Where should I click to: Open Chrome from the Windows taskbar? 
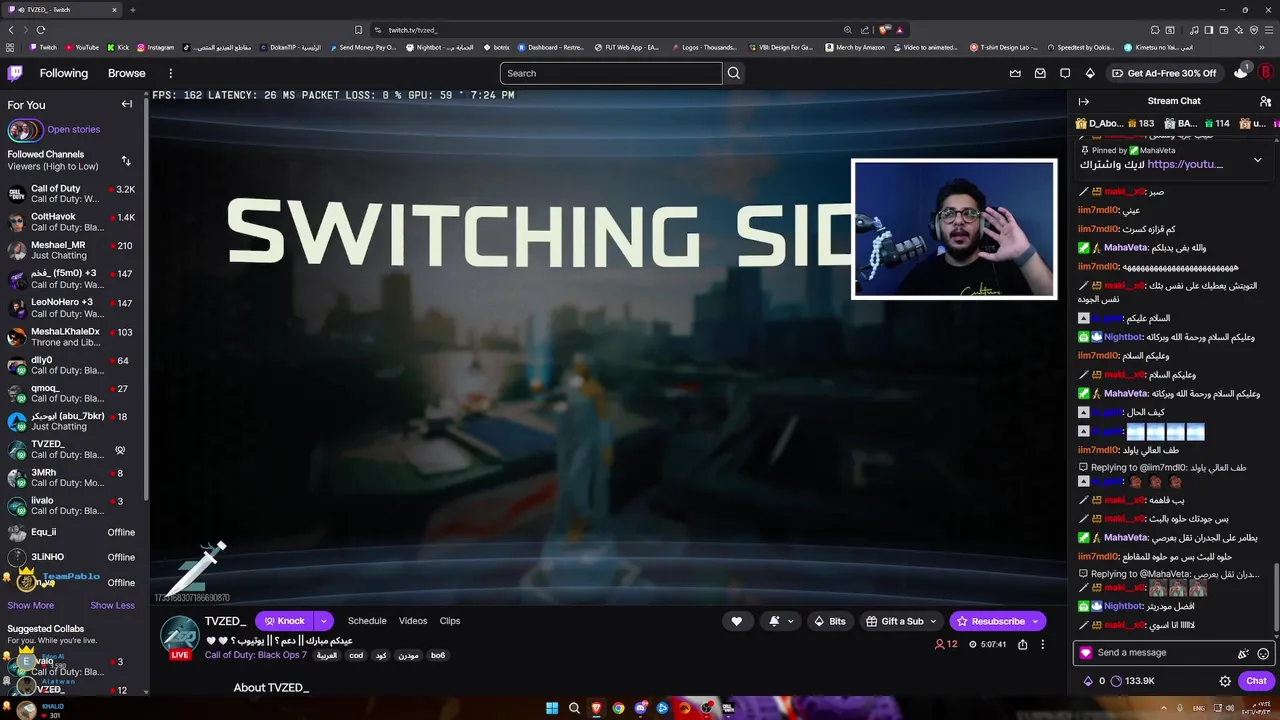click(618, 708)
